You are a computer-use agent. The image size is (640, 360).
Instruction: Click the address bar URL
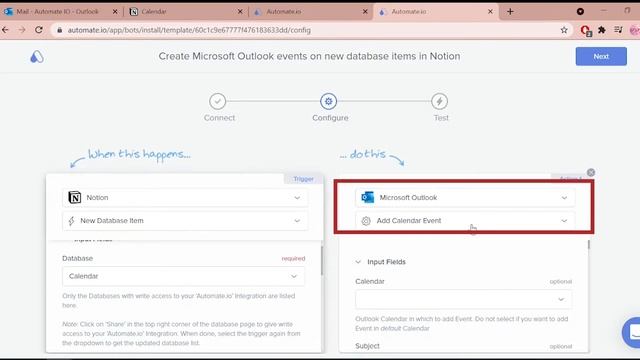point(189,30)
